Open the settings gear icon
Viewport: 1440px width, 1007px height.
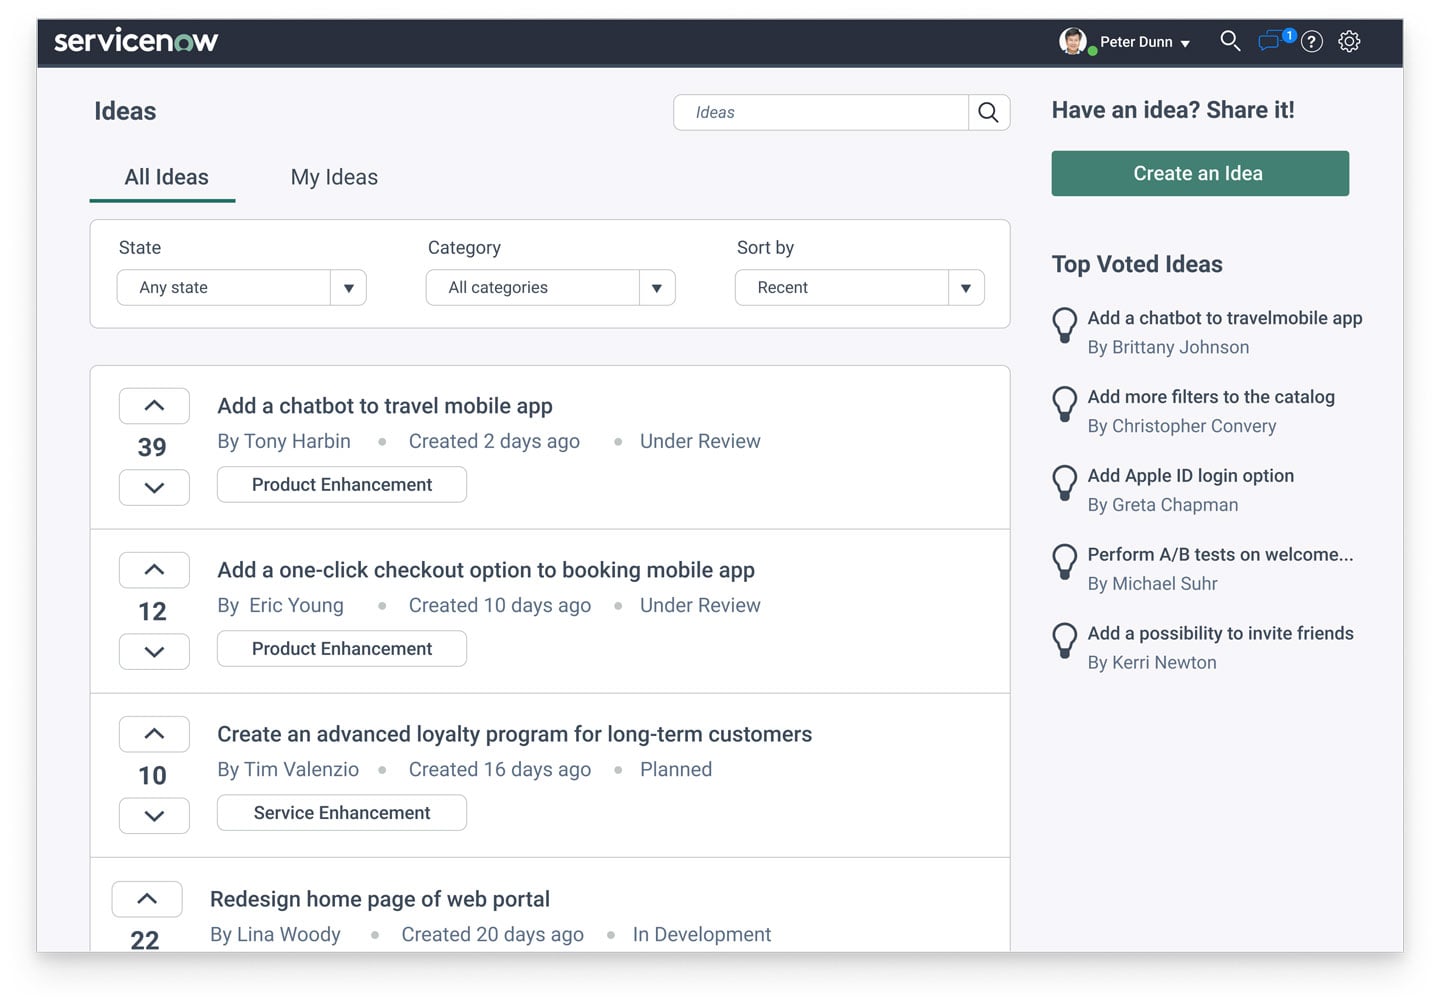click(x=1349, y=41)
